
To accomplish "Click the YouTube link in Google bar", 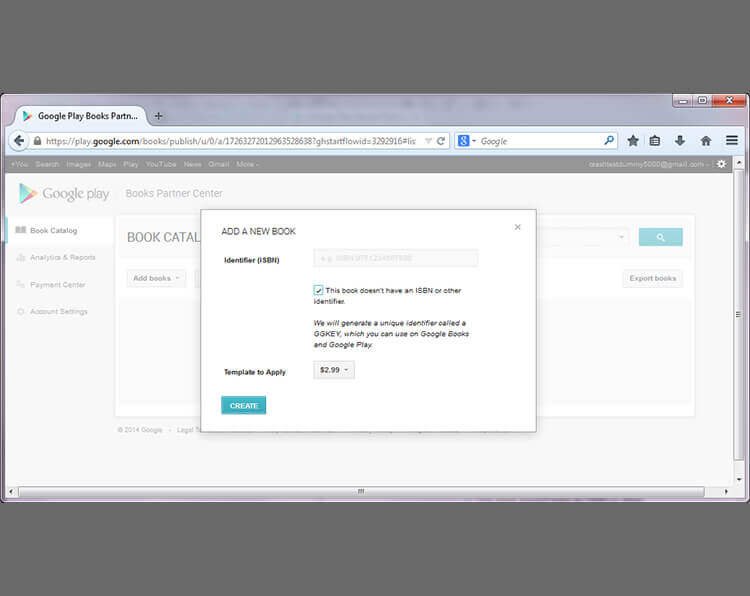I will point(161,164).
